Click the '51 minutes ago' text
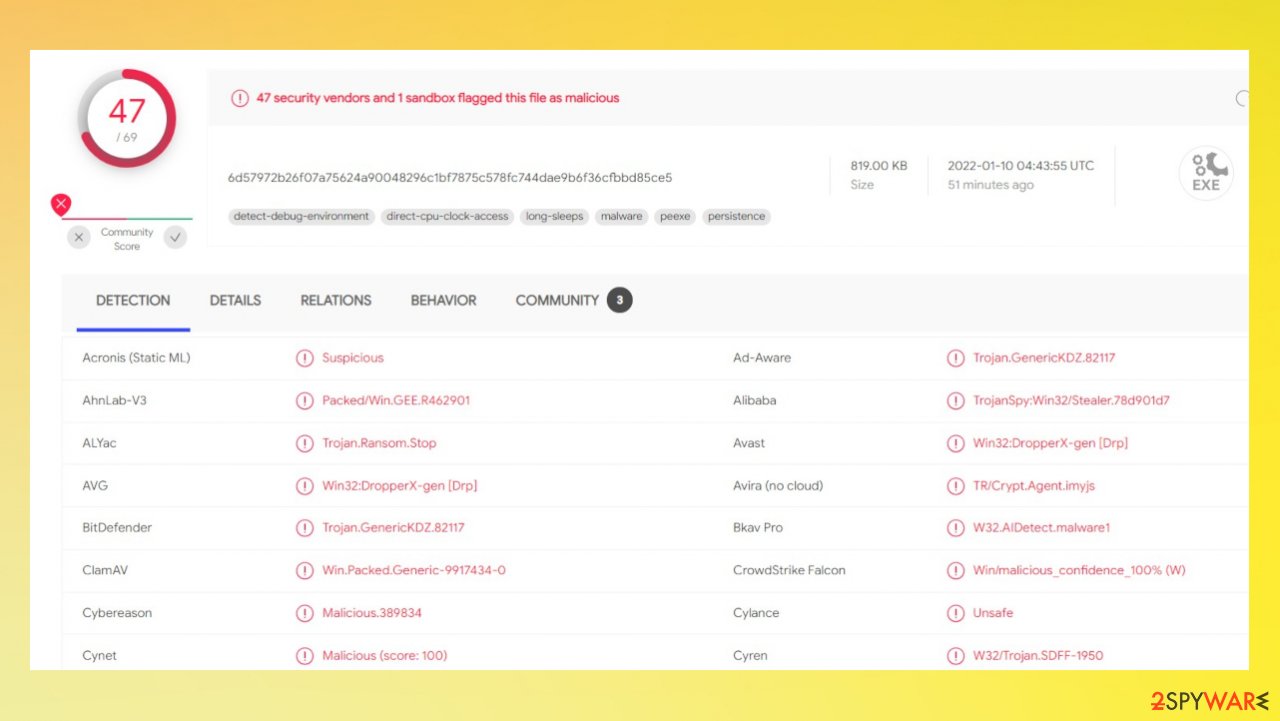Image resolution: width=1280 pixels, height=721 pixels. (x=991, y=185)
